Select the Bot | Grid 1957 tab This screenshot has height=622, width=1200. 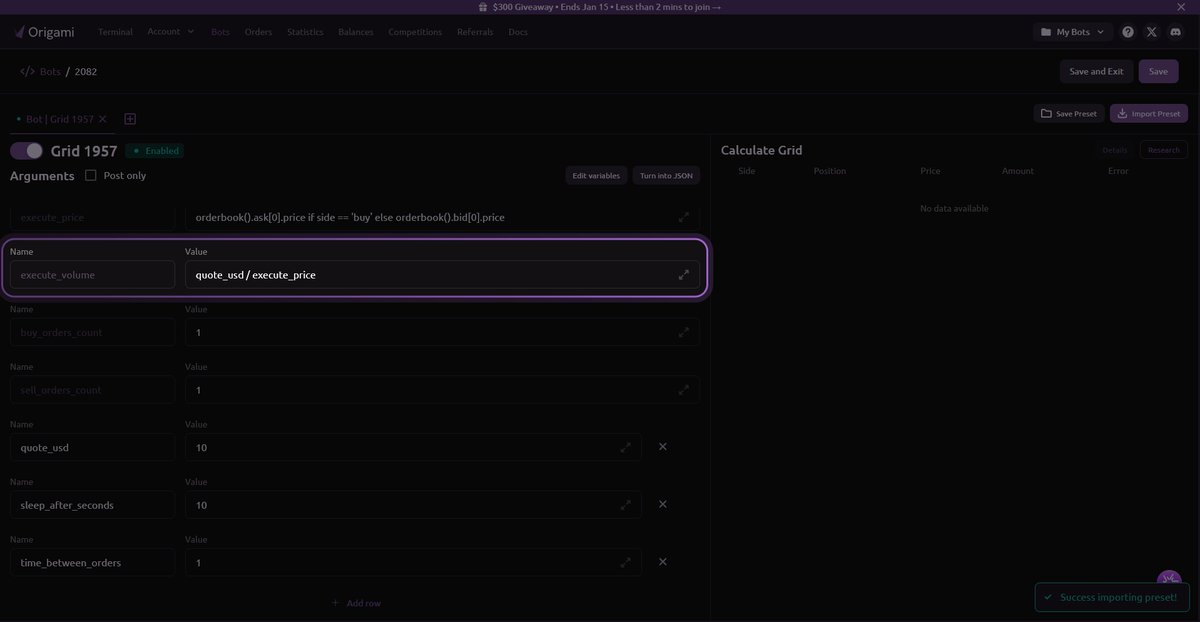[x=59, y=119]
